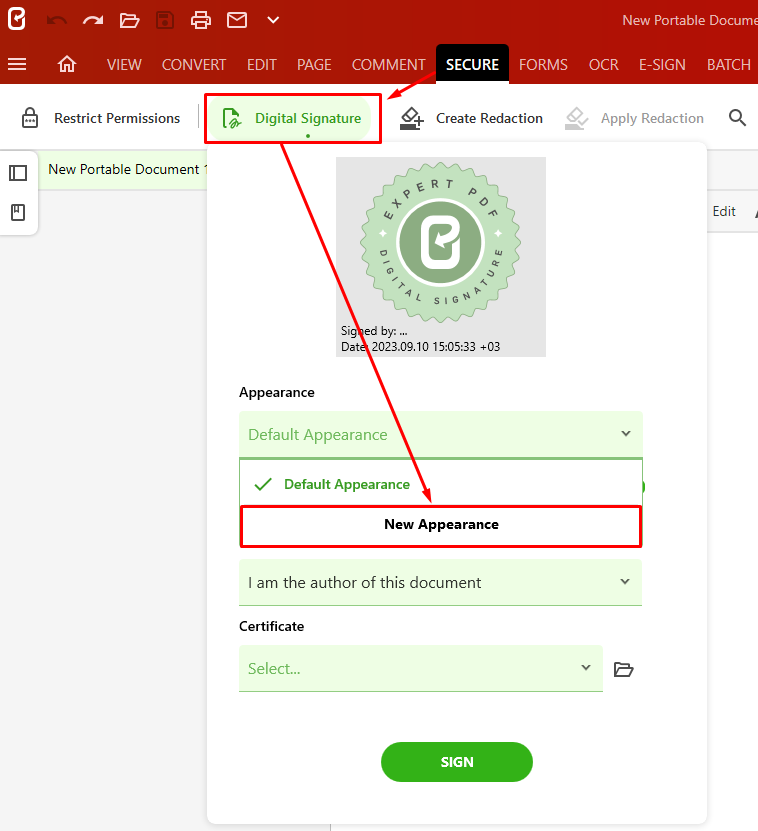Open the hamburger main menu
Viewport: 758px width, 831px height.
pos(17,64)
